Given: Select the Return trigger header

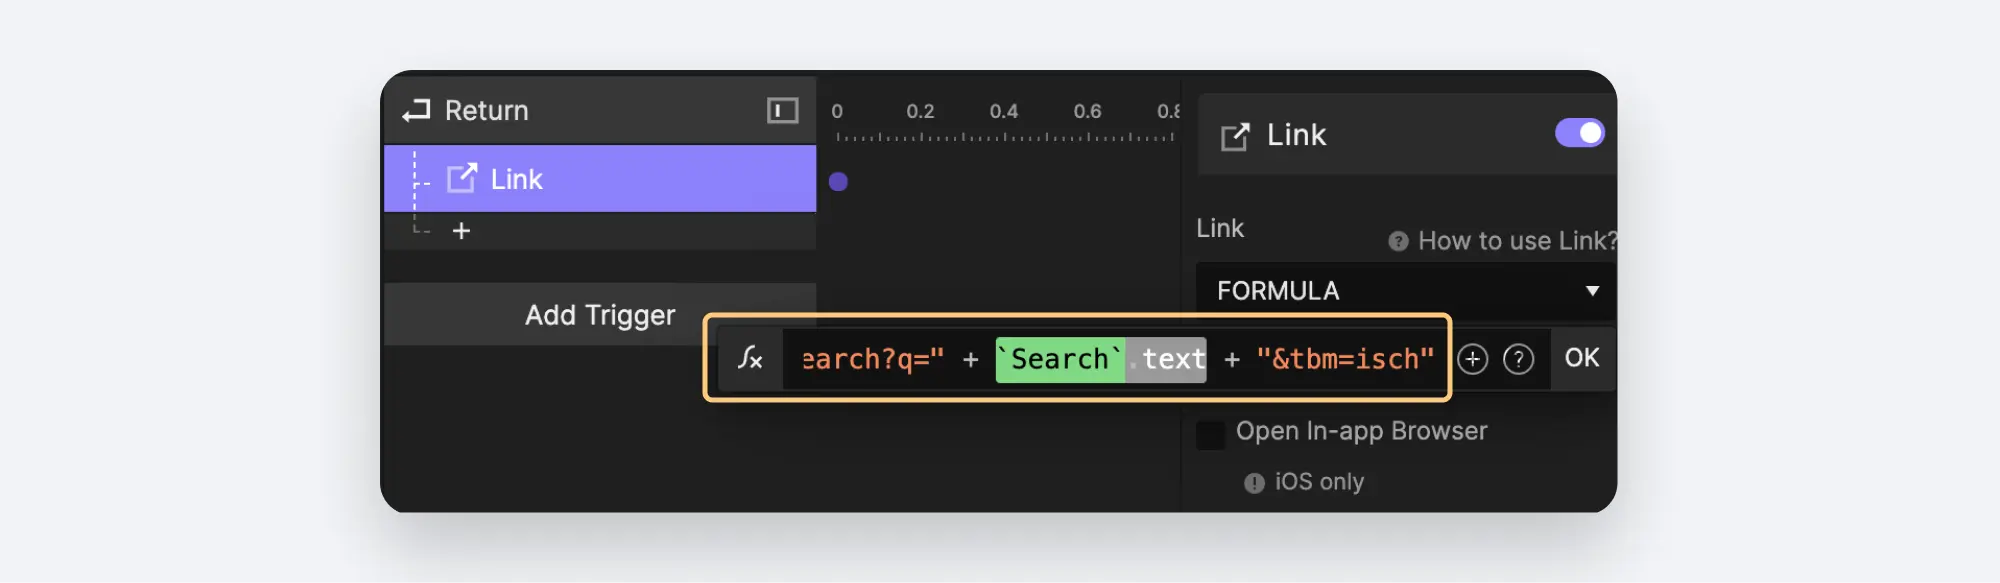Looking at the screenshot, I should pyautogui.click(x=600, y=110).
